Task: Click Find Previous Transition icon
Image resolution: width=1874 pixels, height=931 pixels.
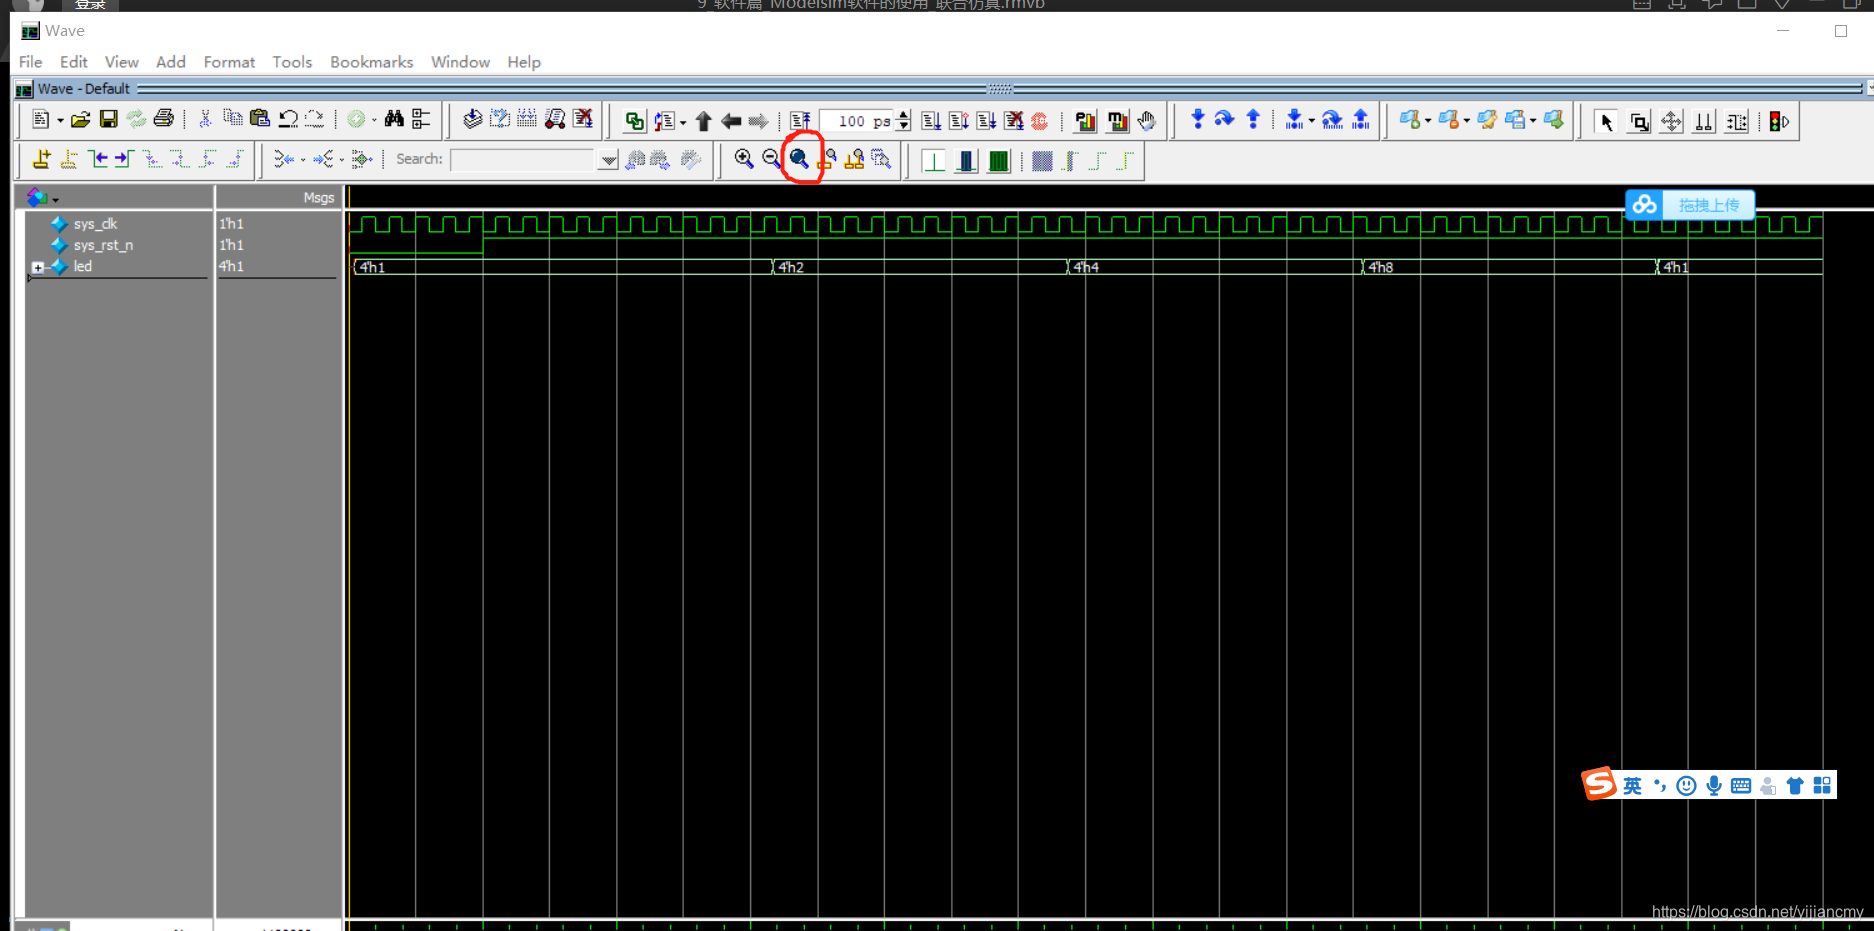Action: coord(97,159)
